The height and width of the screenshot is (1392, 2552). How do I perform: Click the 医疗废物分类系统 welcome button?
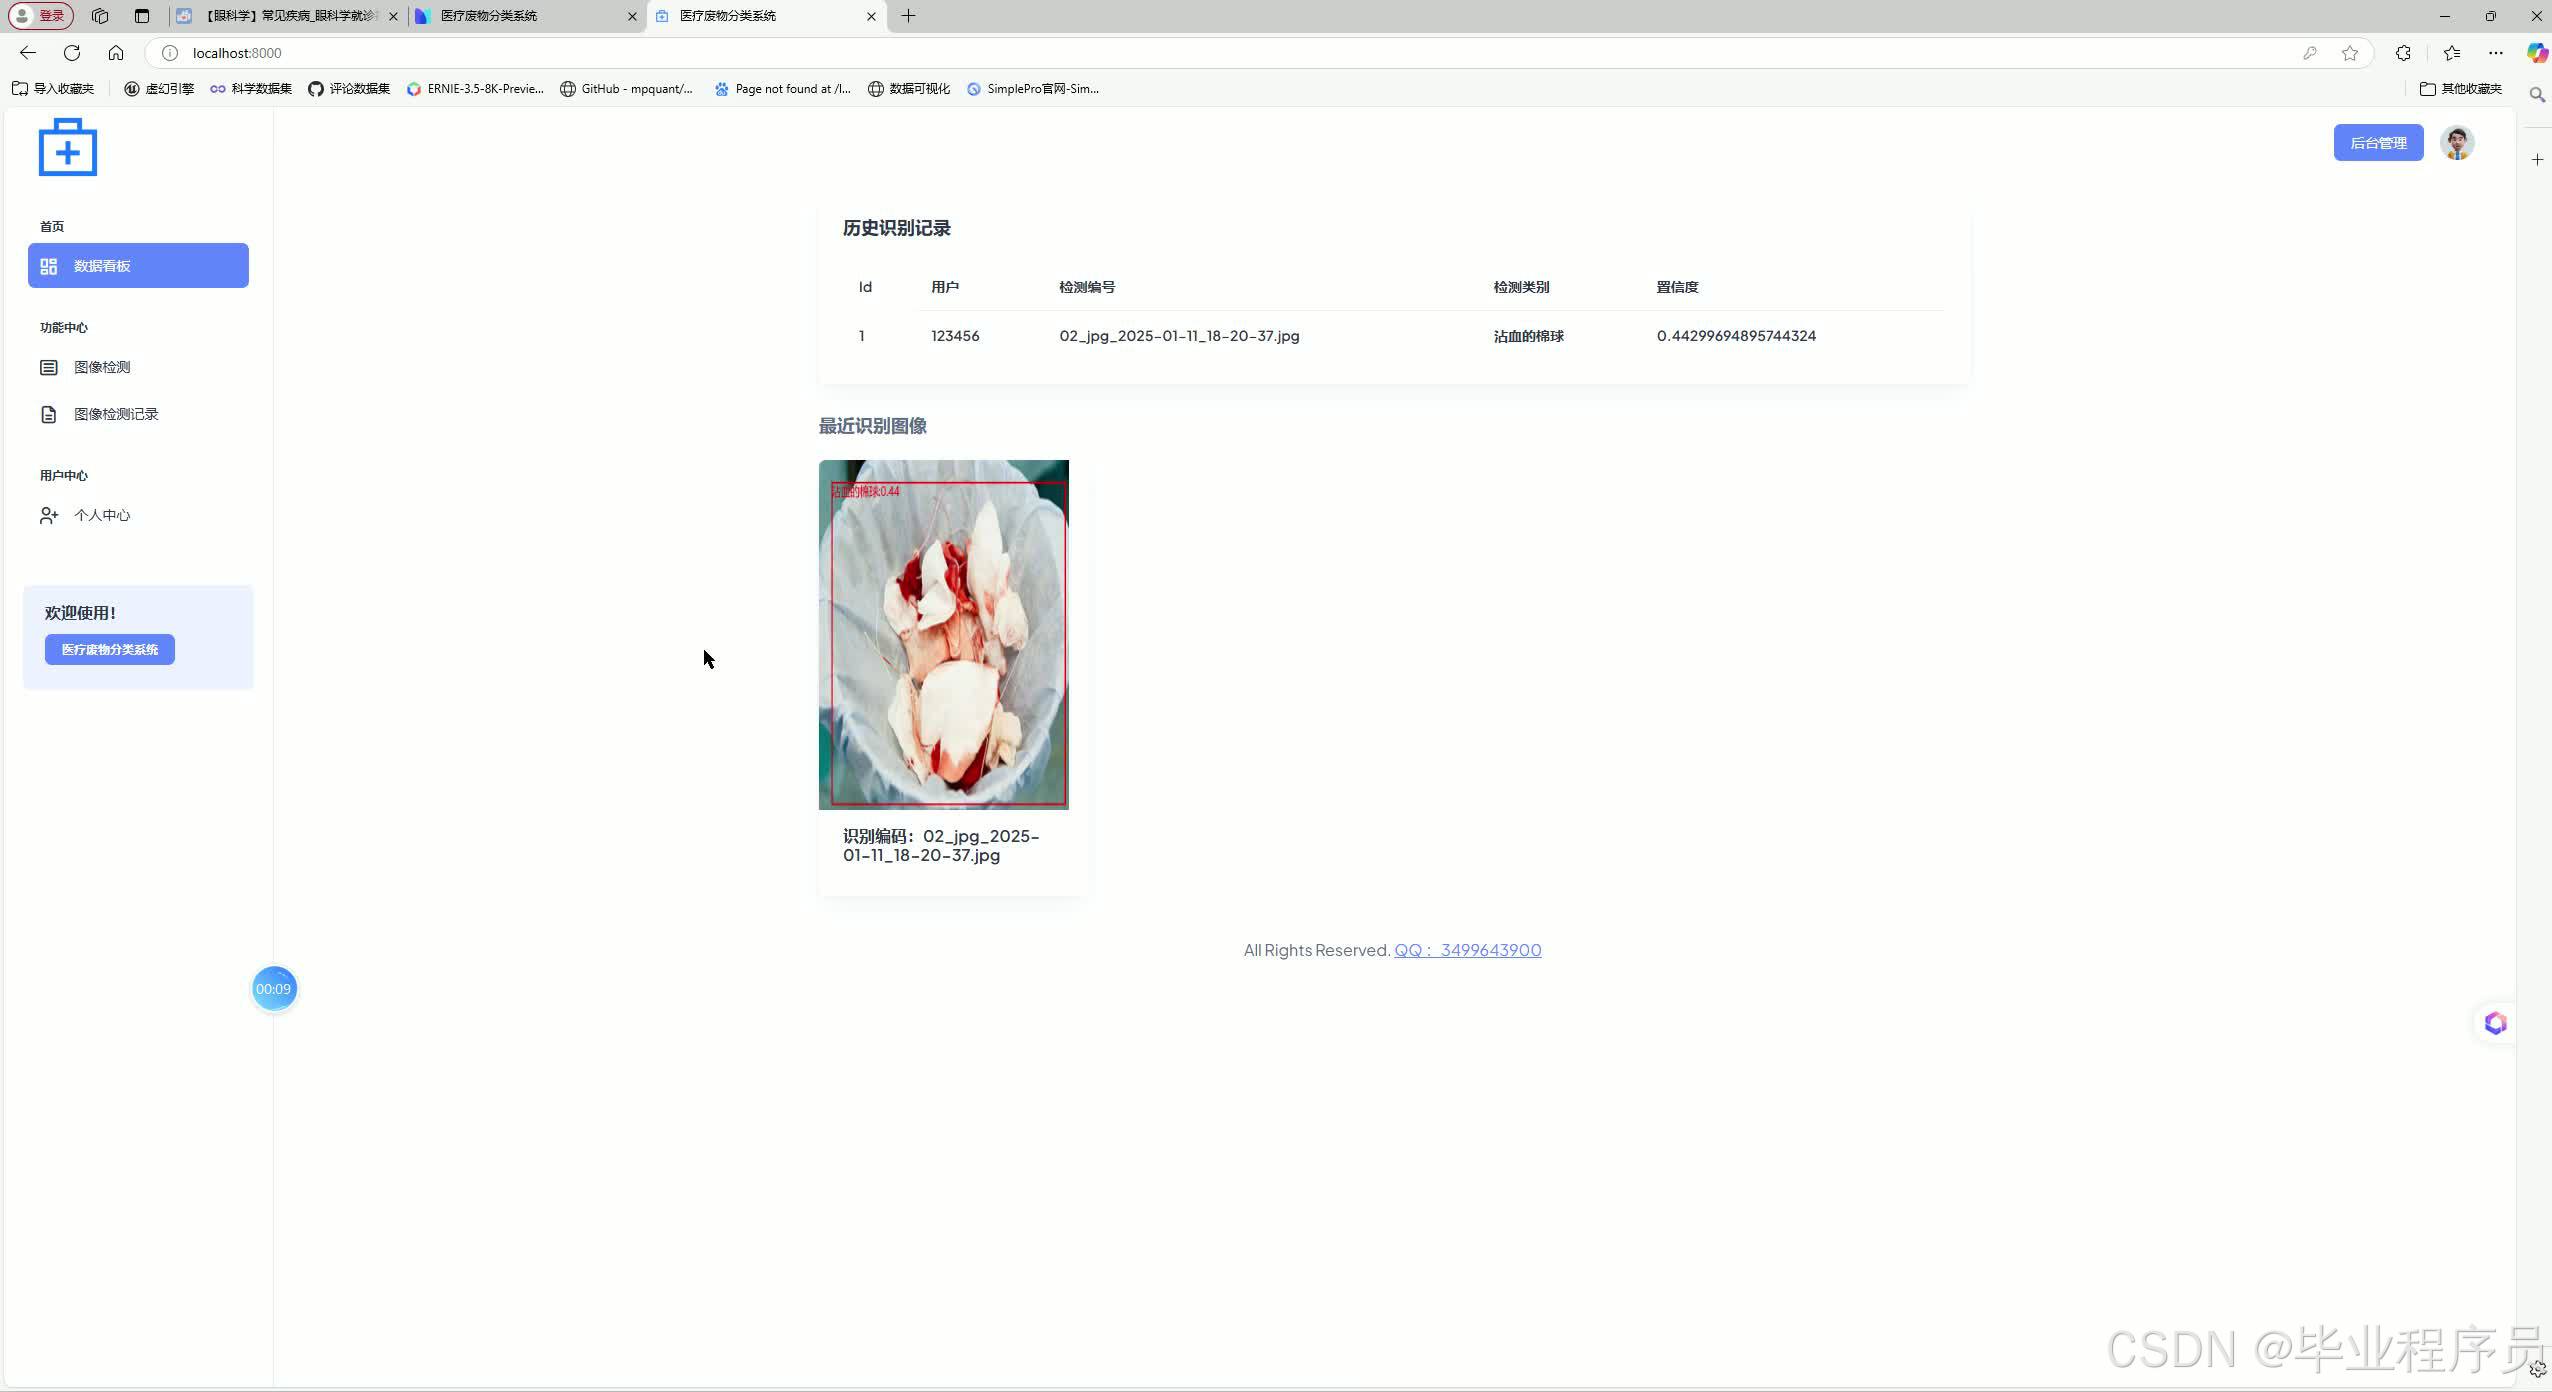[110, 650]
